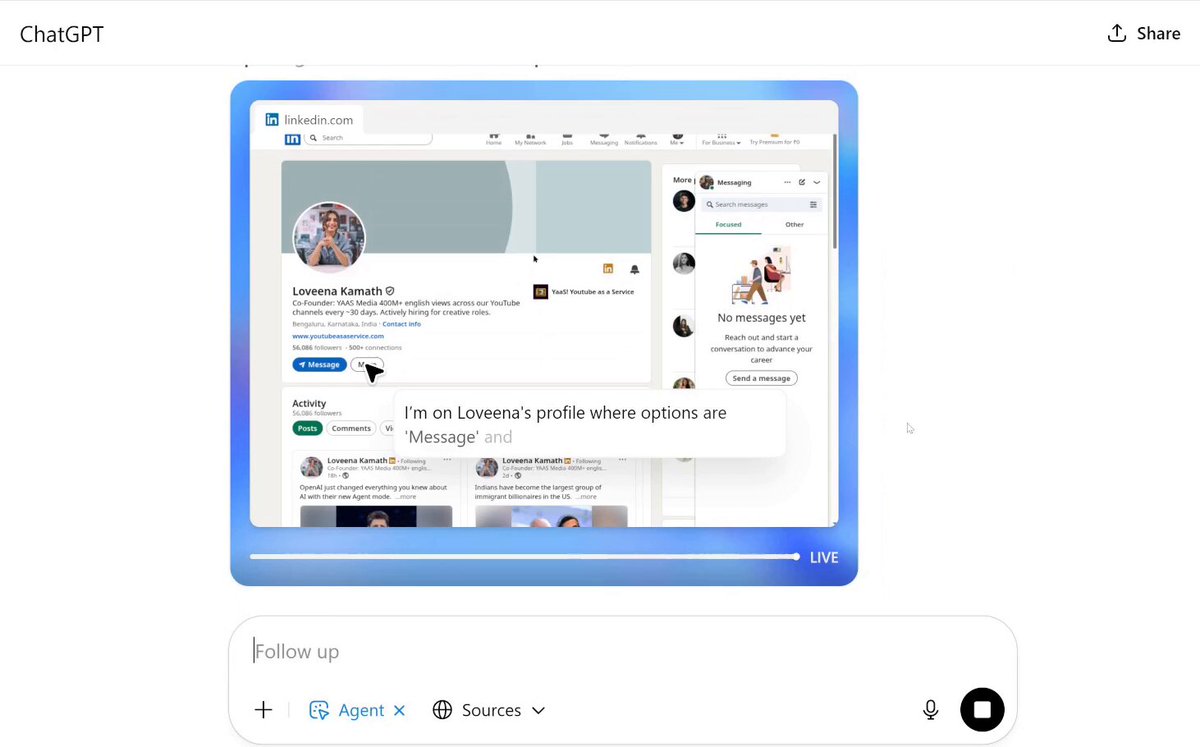Click Loveena Kamath's profile photo

[x=328, y=238]
